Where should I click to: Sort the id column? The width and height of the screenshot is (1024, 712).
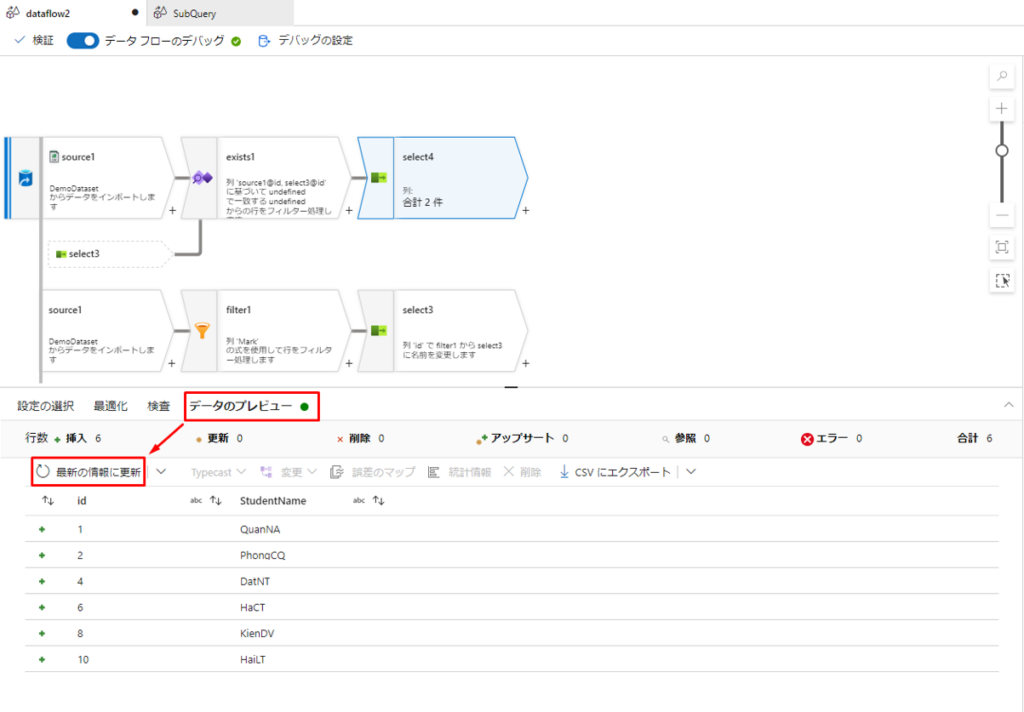click(x=216, y=501)
